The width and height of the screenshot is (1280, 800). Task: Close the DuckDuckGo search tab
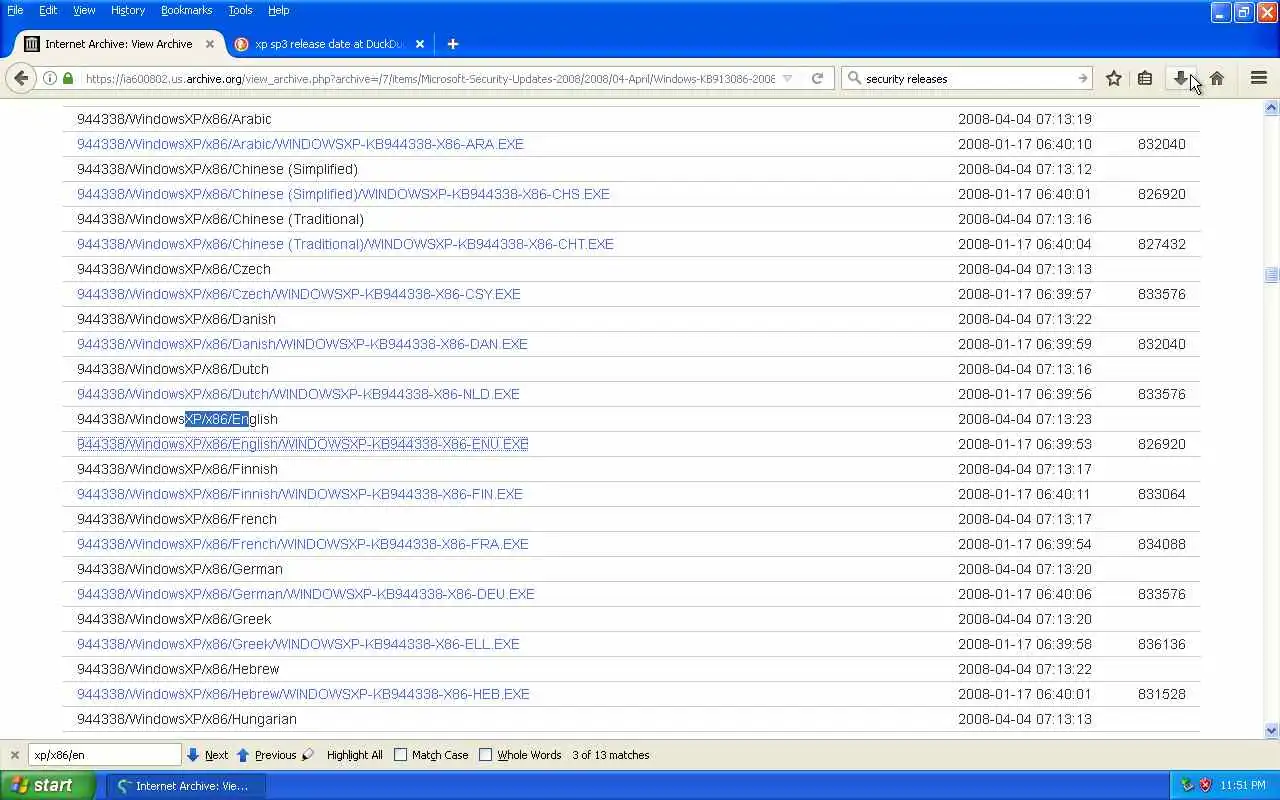point(420,44)
